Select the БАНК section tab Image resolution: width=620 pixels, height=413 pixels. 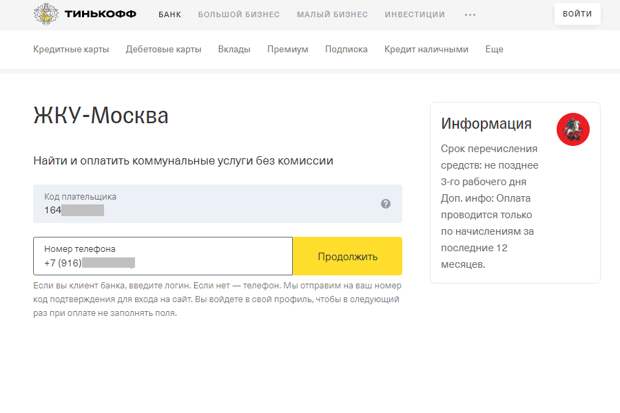tap(170, 15)
